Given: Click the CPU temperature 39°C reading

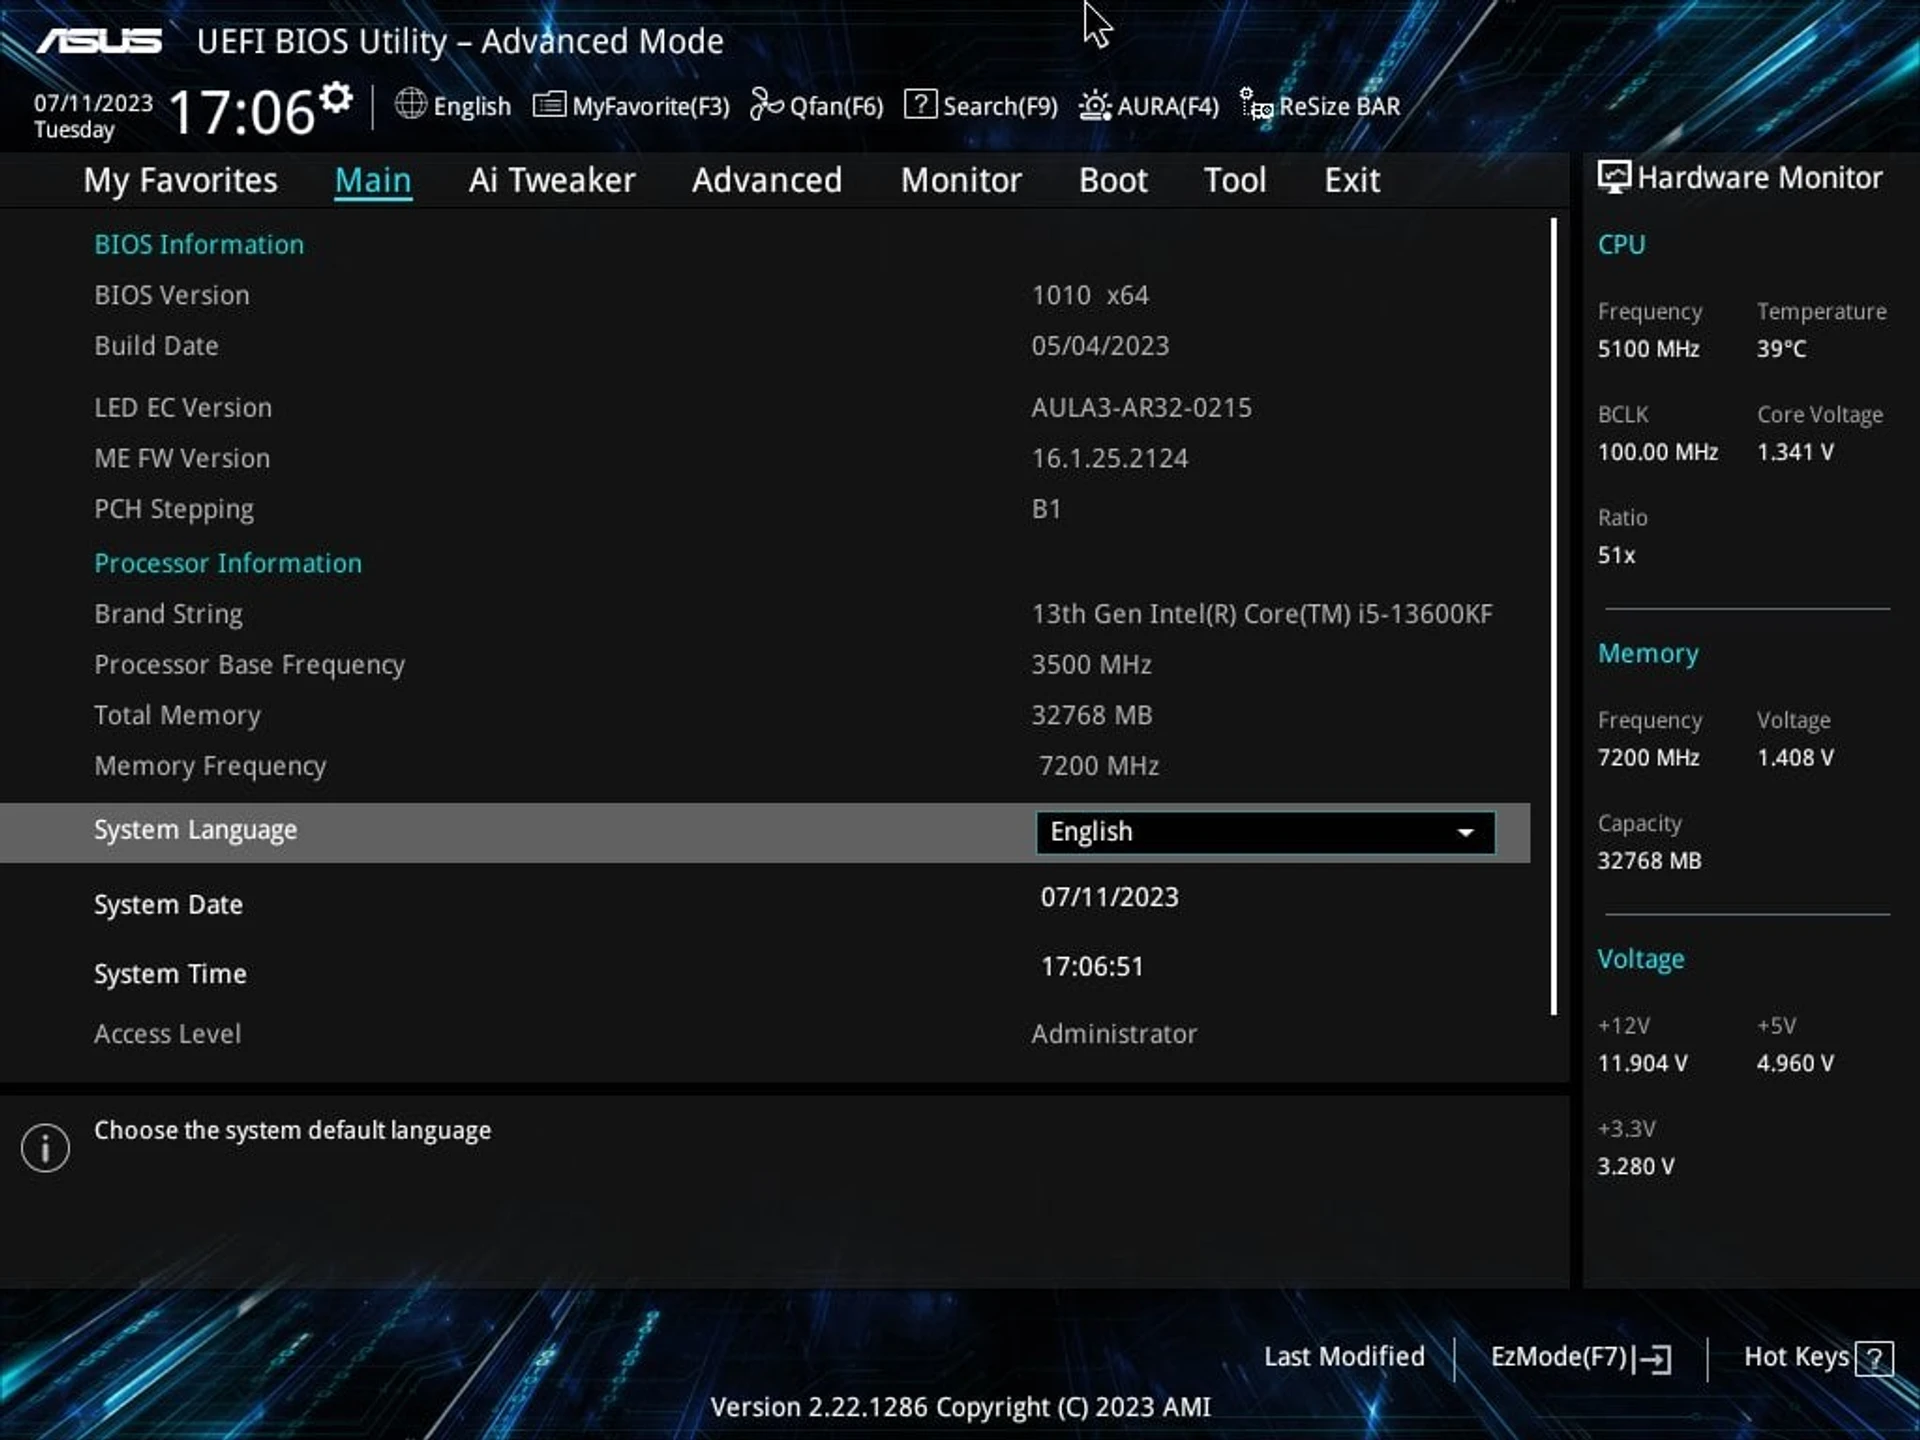Looking at the screenshot, I should pos(1782,349).
